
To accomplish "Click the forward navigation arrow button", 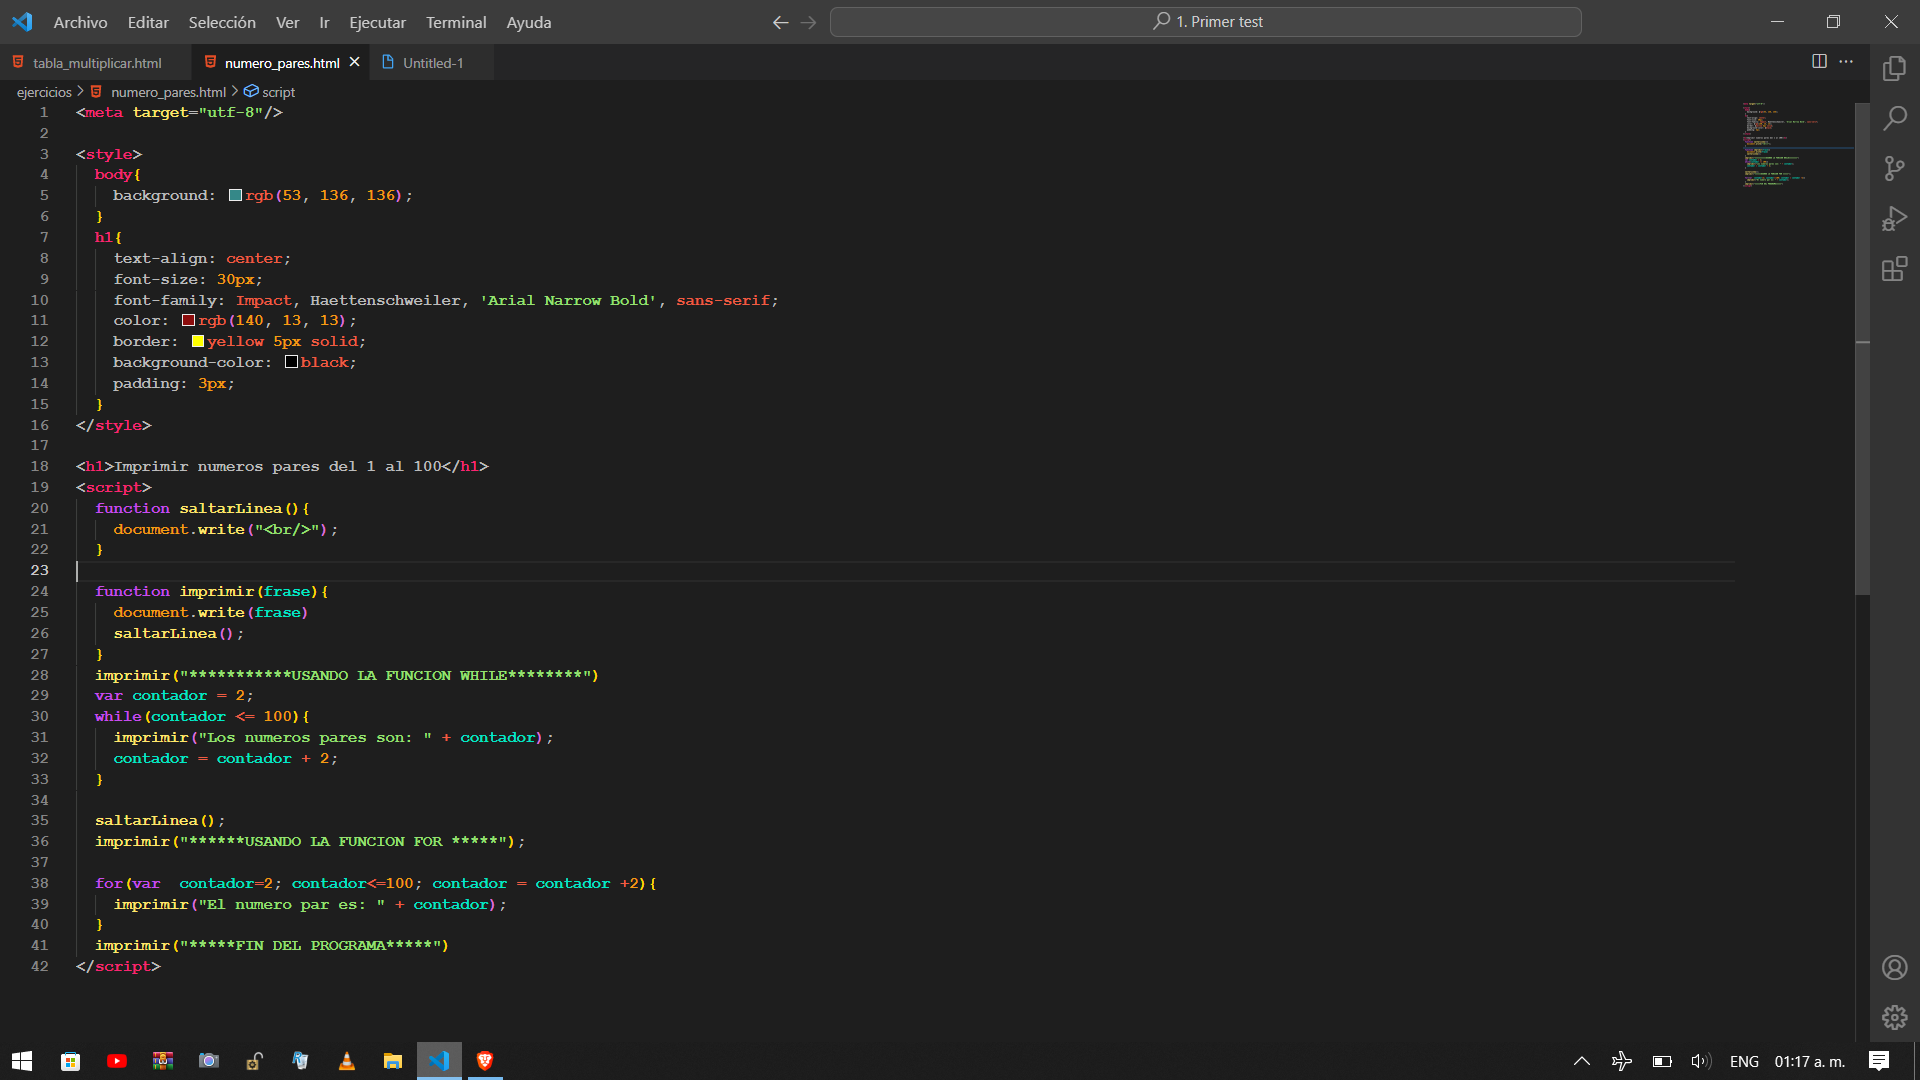I will (808, 21).
